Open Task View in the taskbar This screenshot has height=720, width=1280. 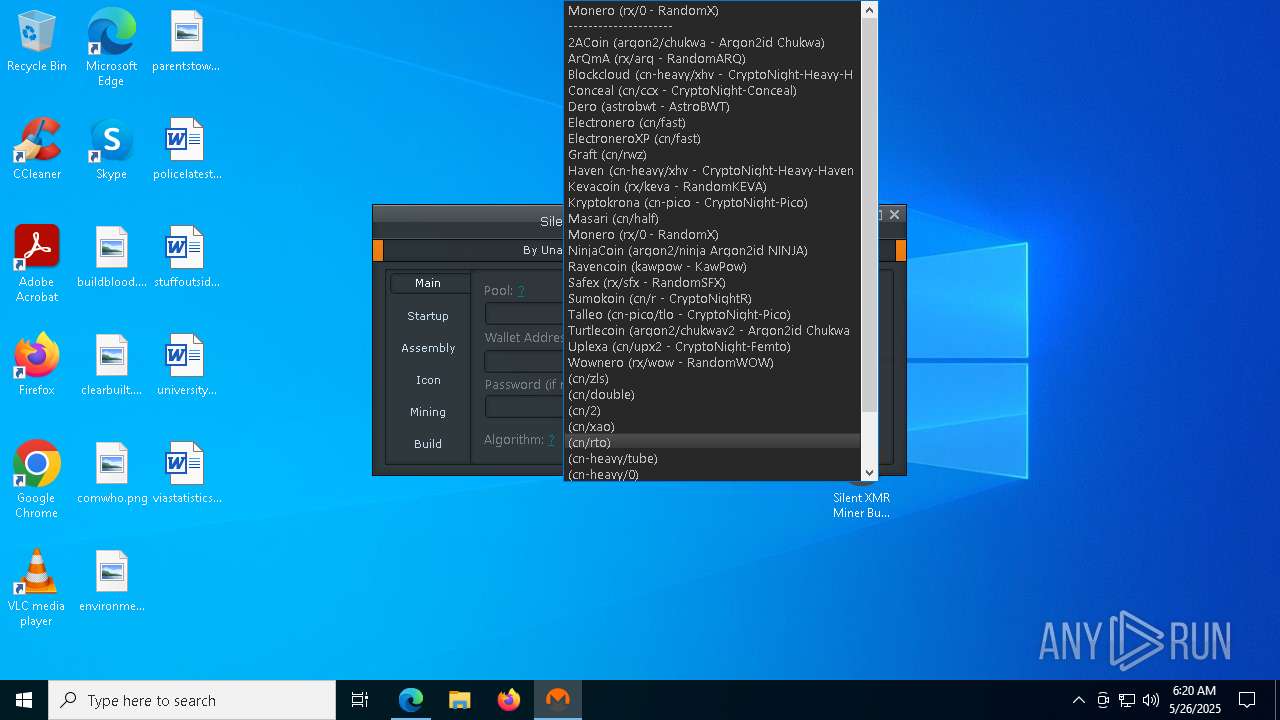pos(360,700)
